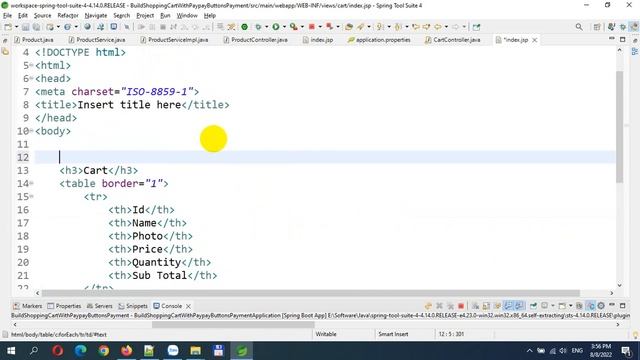Click the Back navigation yellow arrow

pos(438,27)
